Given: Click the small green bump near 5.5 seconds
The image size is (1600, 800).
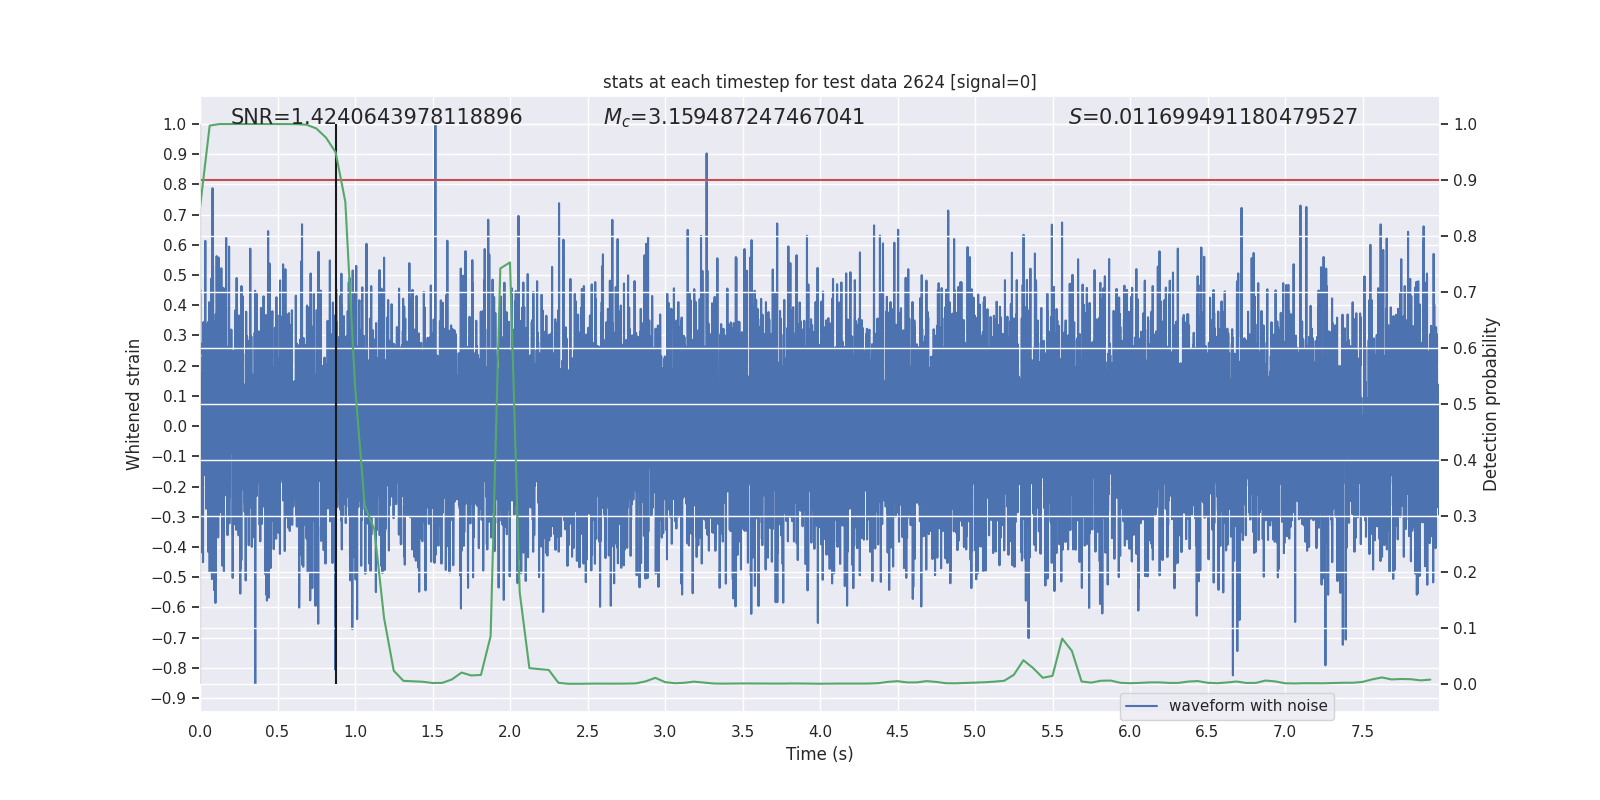Looking at the screenshot, I should tap(1062, 639).
